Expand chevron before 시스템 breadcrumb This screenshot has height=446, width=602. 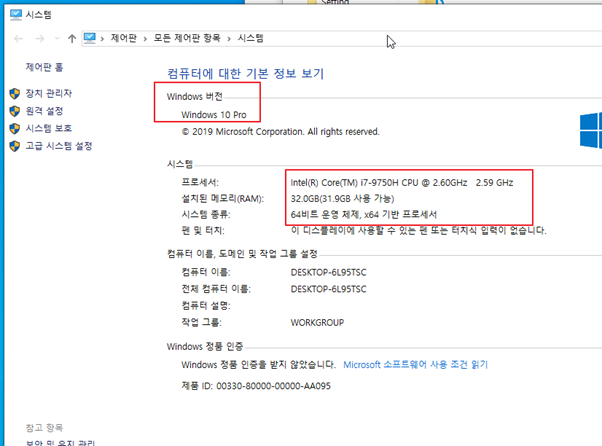pos(229,38)
